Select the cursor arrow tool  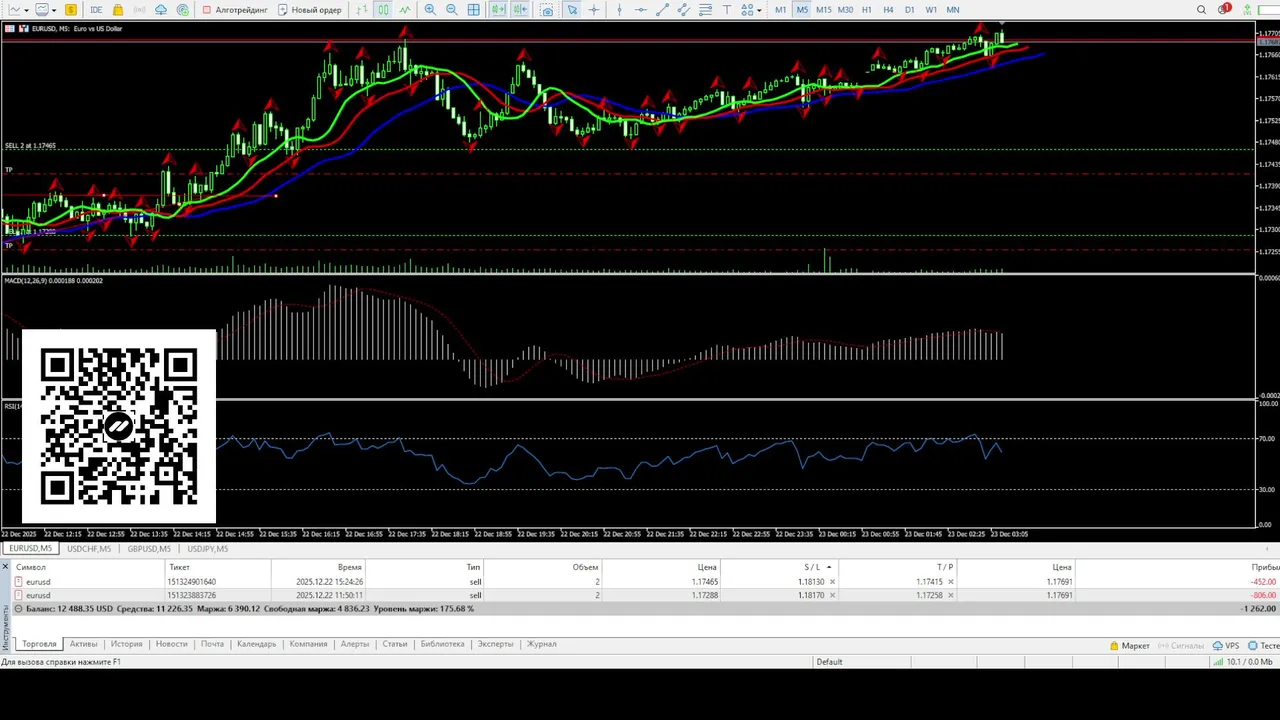[572, 10]
